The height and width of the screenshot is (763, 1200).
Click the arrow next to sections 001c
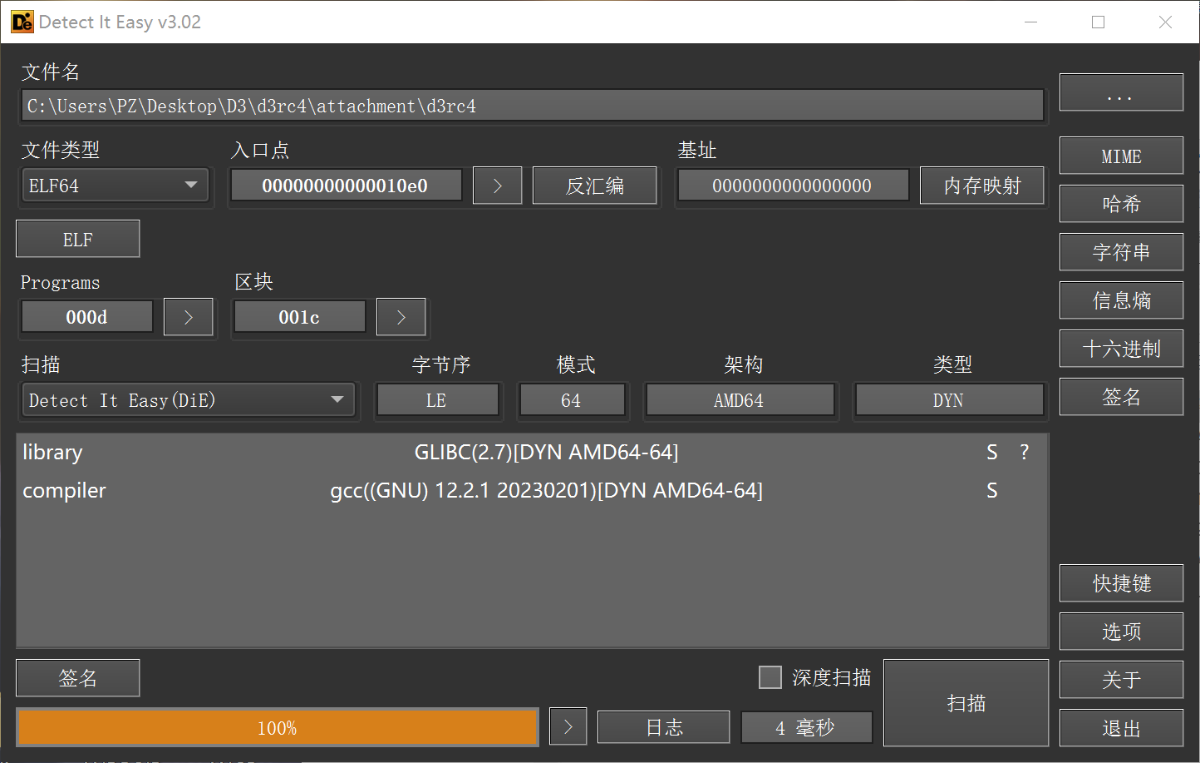tap(401, 317)
